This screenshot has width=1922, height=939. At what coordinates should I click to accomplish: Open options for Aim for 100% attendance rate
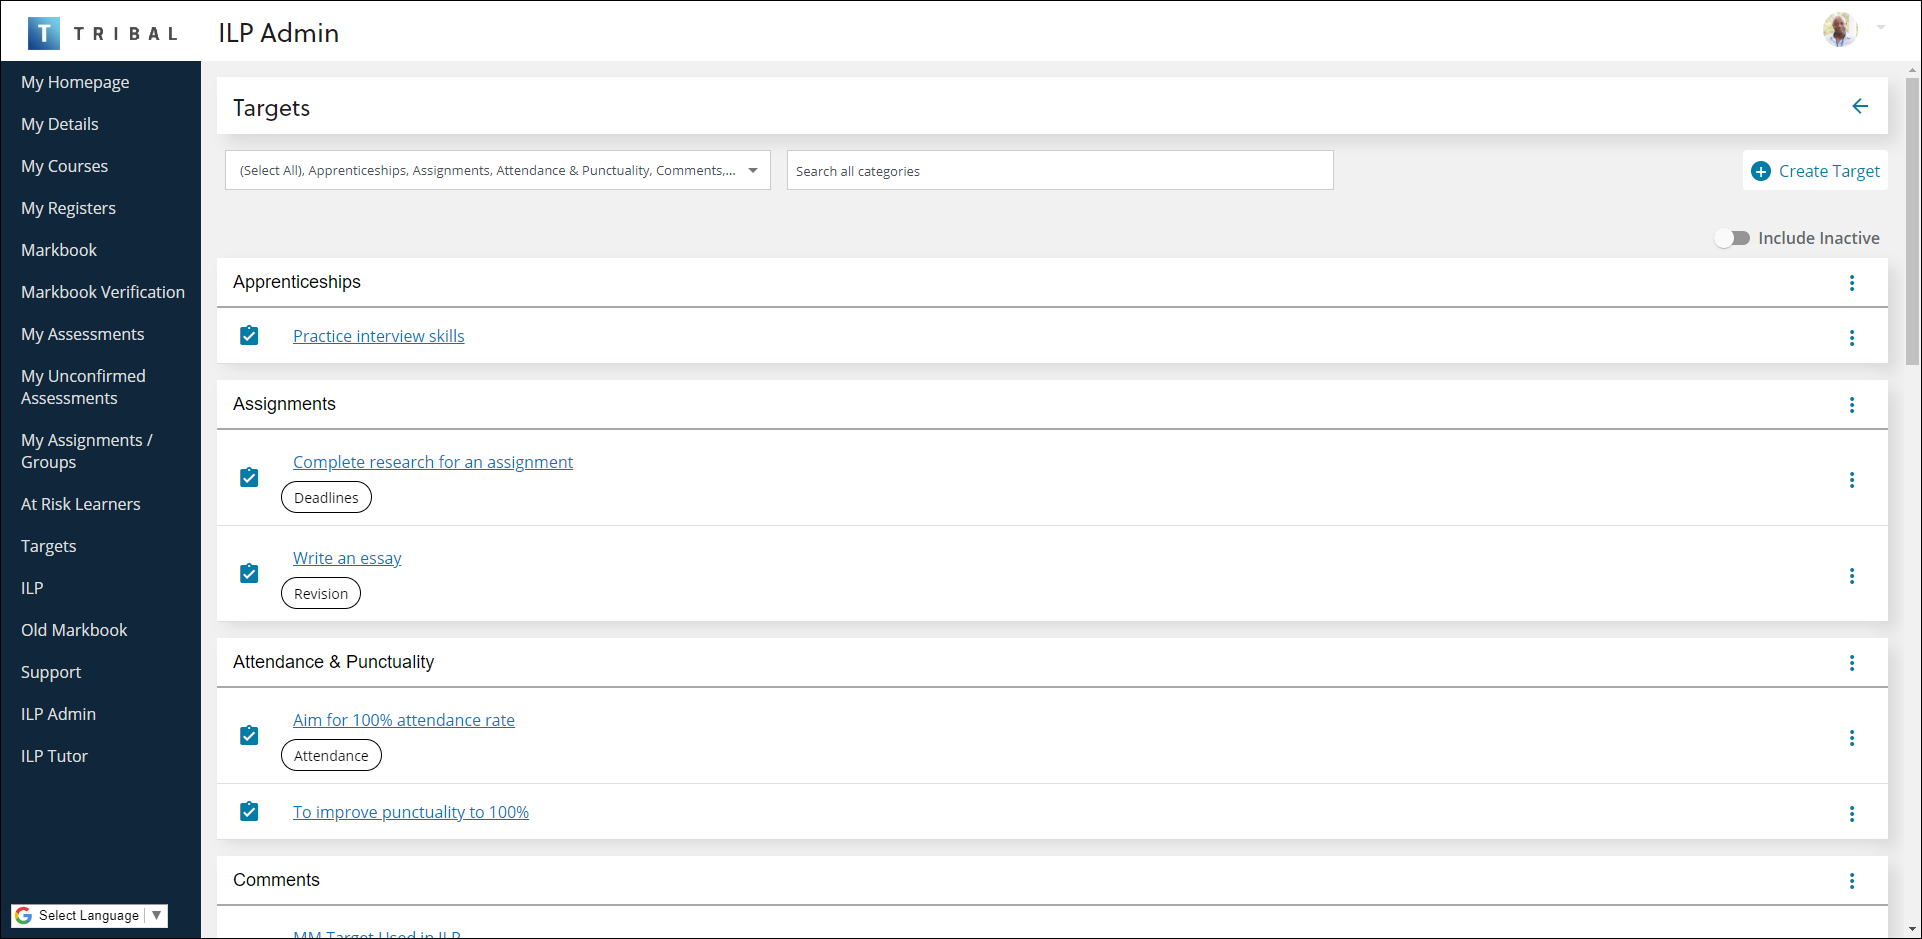coord(1852,738)
